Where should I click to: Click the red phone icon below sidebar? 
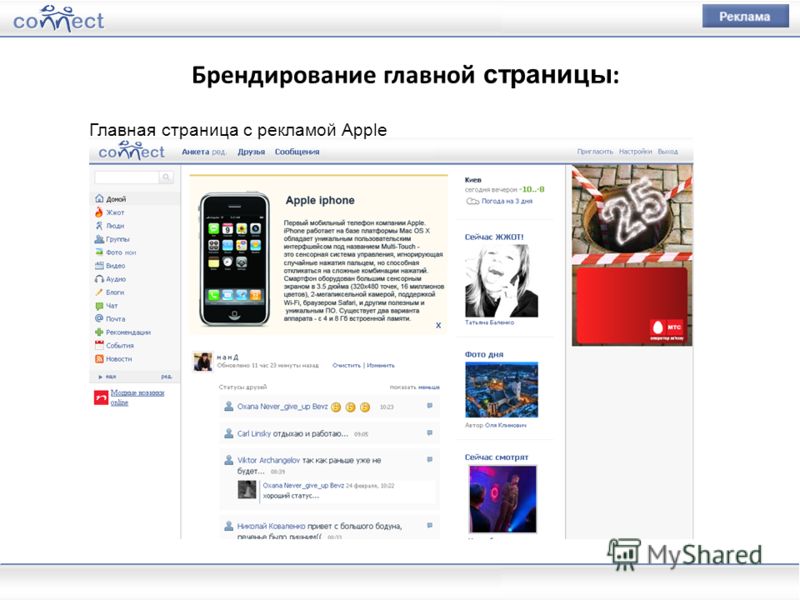[101, 397]
